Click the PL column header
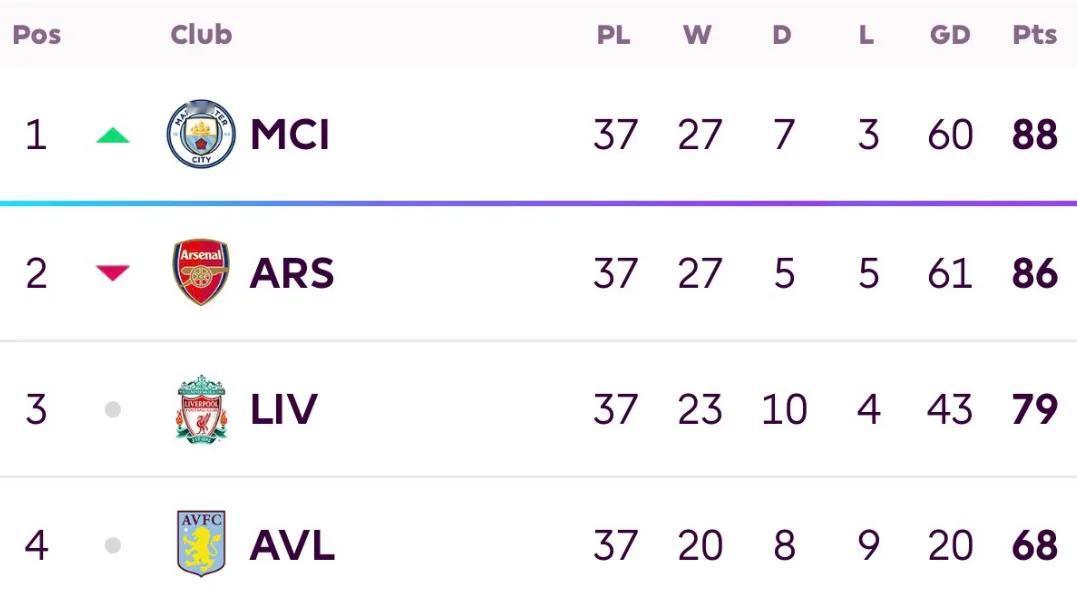The image size is (1077, 606). point(613,34)
